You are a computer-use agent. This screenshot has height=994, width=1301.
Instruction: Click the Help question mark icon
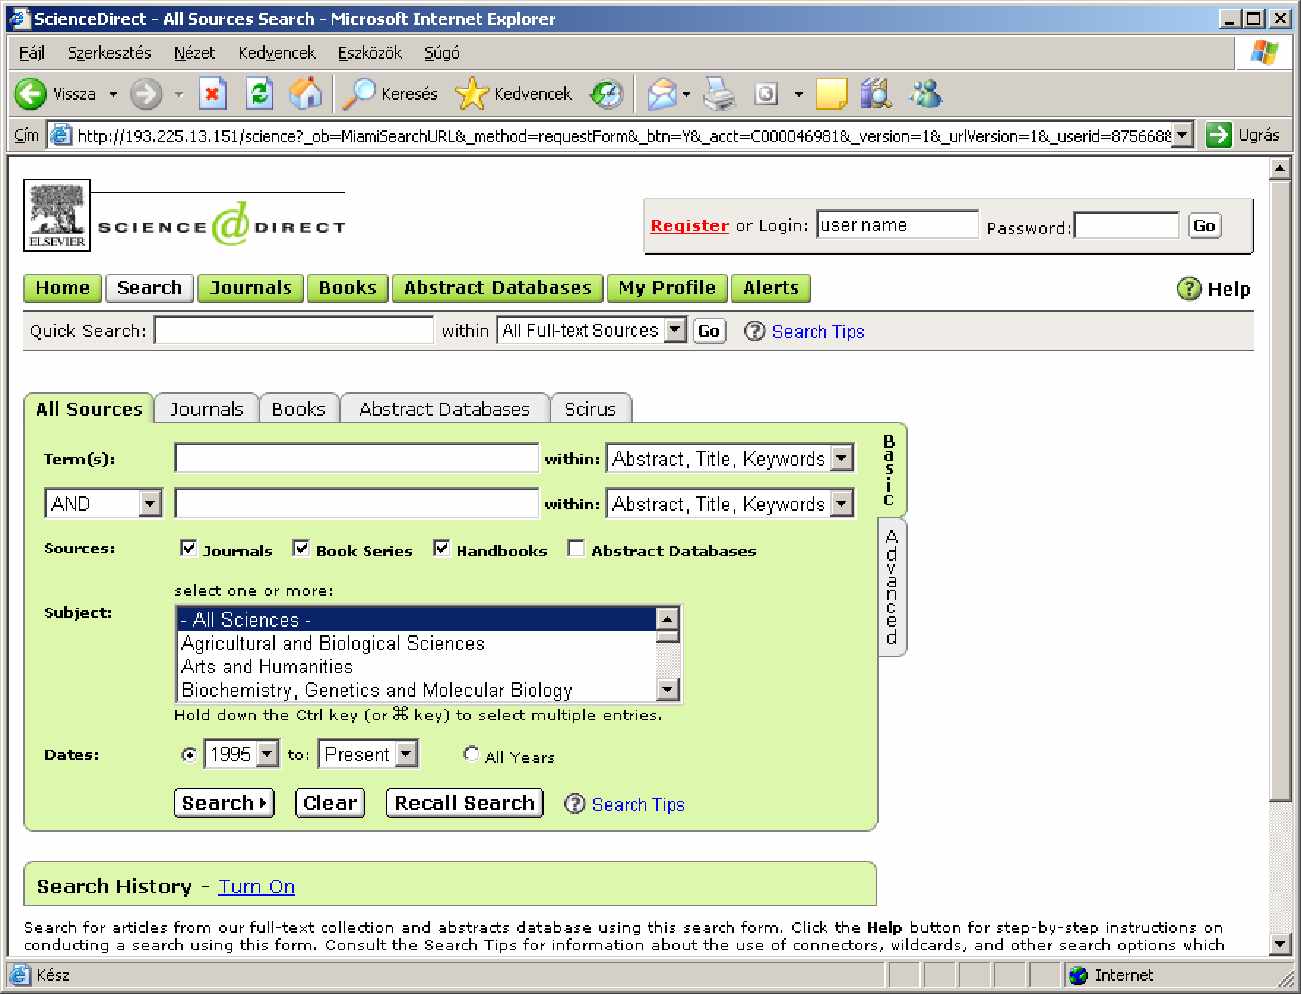tap(1188, 289)
